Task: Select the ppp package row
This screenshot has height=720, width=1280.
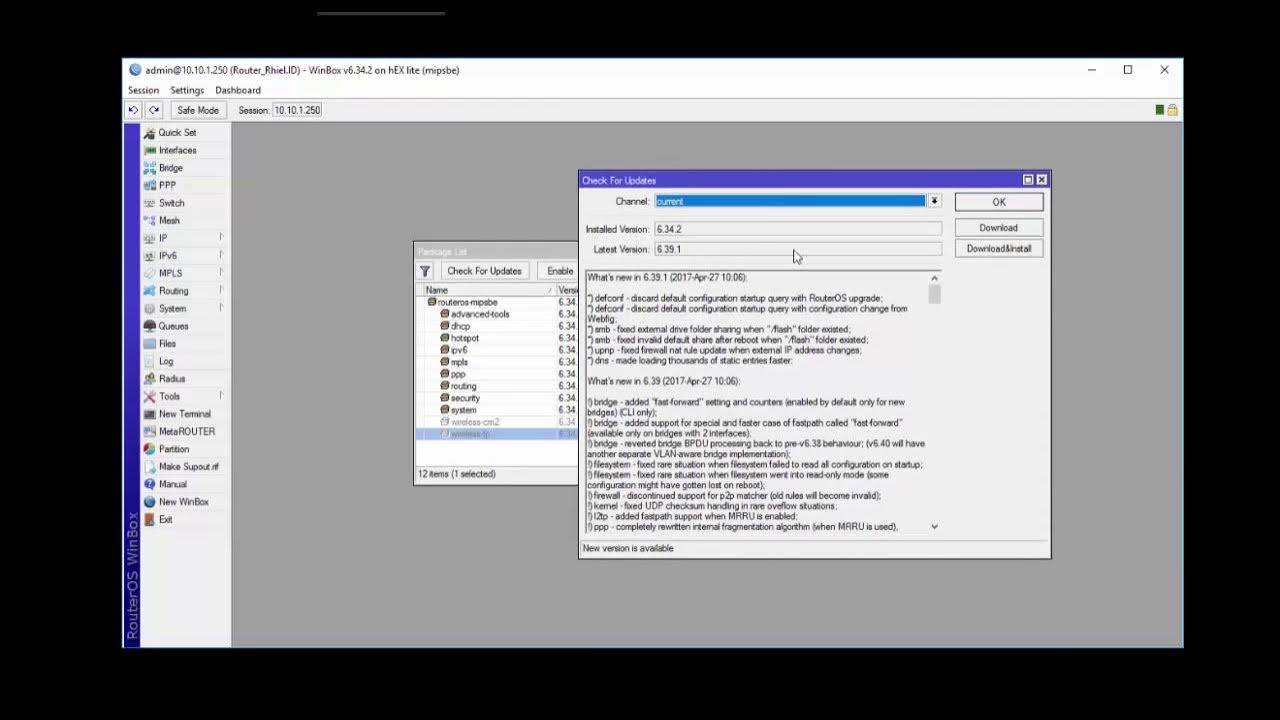Action: click(495, 374)
